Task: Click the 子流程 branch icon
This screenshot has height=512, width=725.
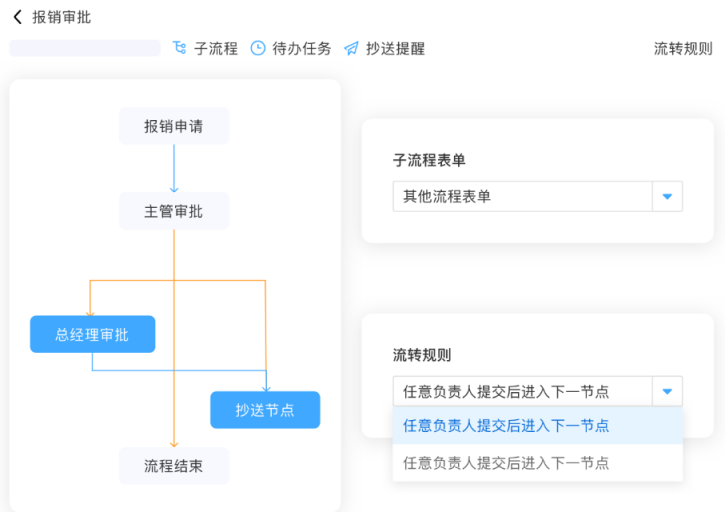Action: pyautogui.click(x=180, y=48)
